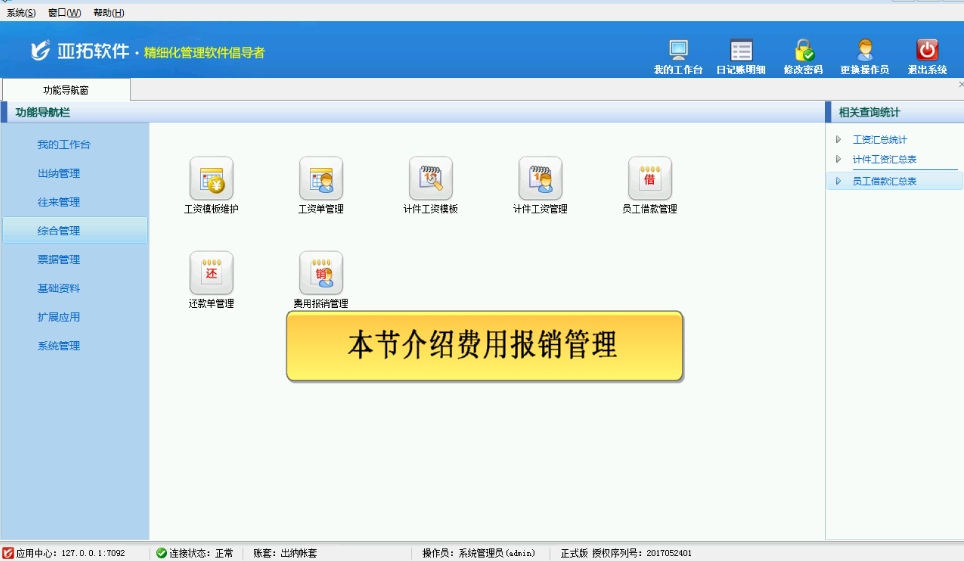The width and height of the screenshot is (964, 561).
Task: Click 修改密码 lock icon
Action: click(803, 51)
